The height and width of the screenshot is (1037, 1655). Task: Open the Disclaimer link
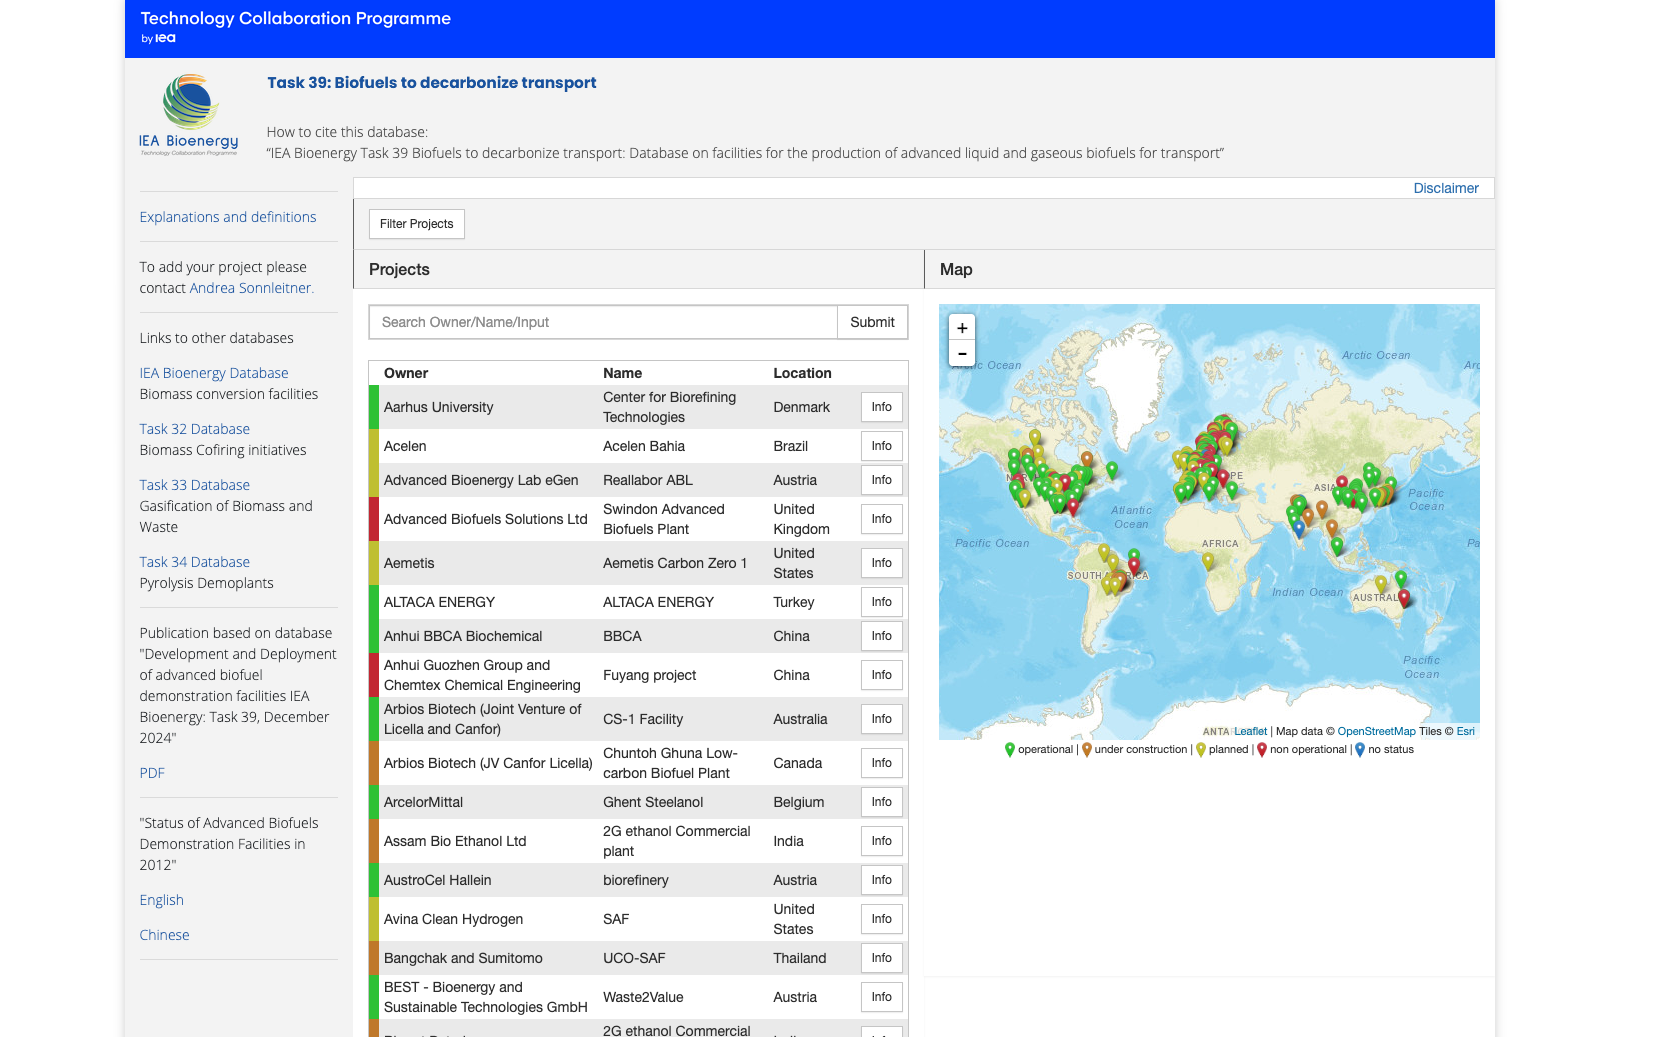coord(1445,188)
